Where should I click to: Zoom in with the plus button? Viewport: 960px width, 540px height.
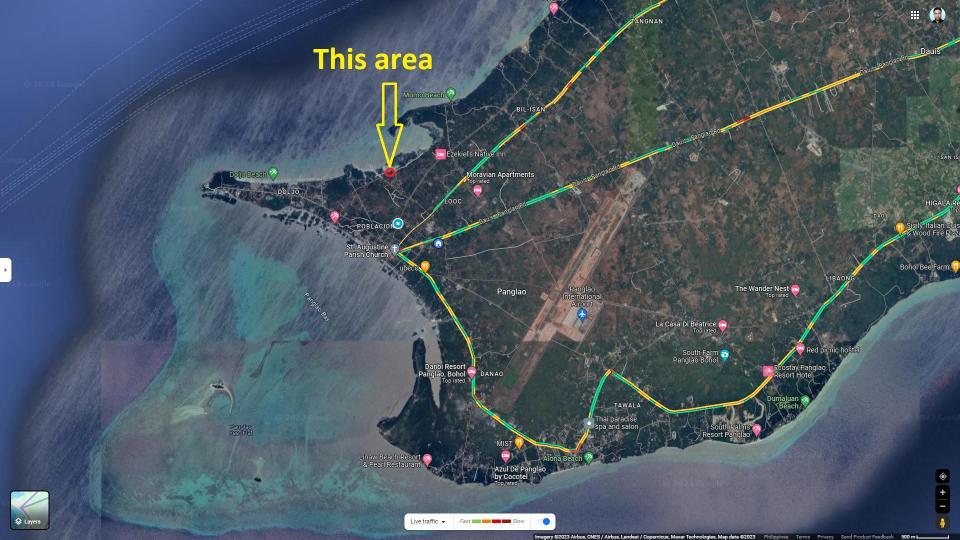(x=942, y=493)
